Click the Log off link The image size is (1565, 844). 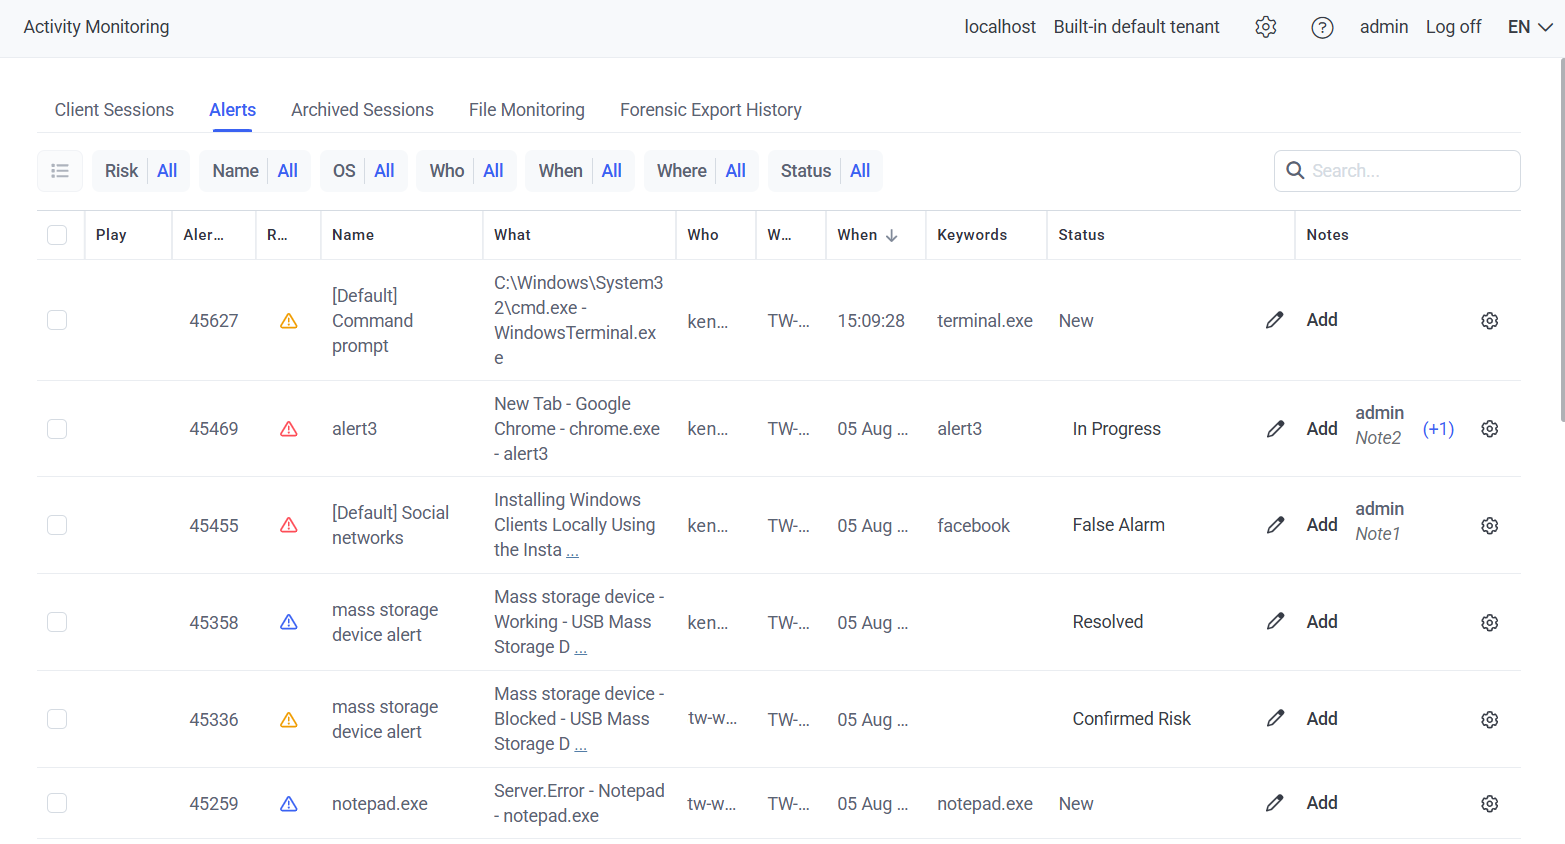click(x=1453, y=27)
